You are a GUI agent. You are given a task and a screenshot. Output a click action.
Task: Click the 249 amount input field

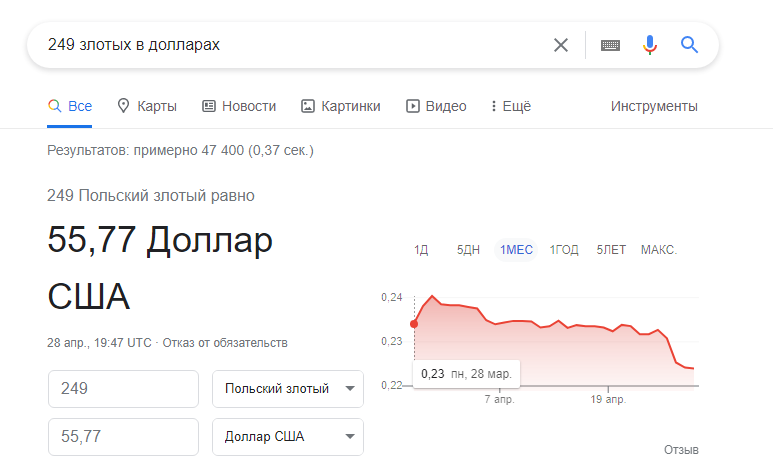coord(123,389)
